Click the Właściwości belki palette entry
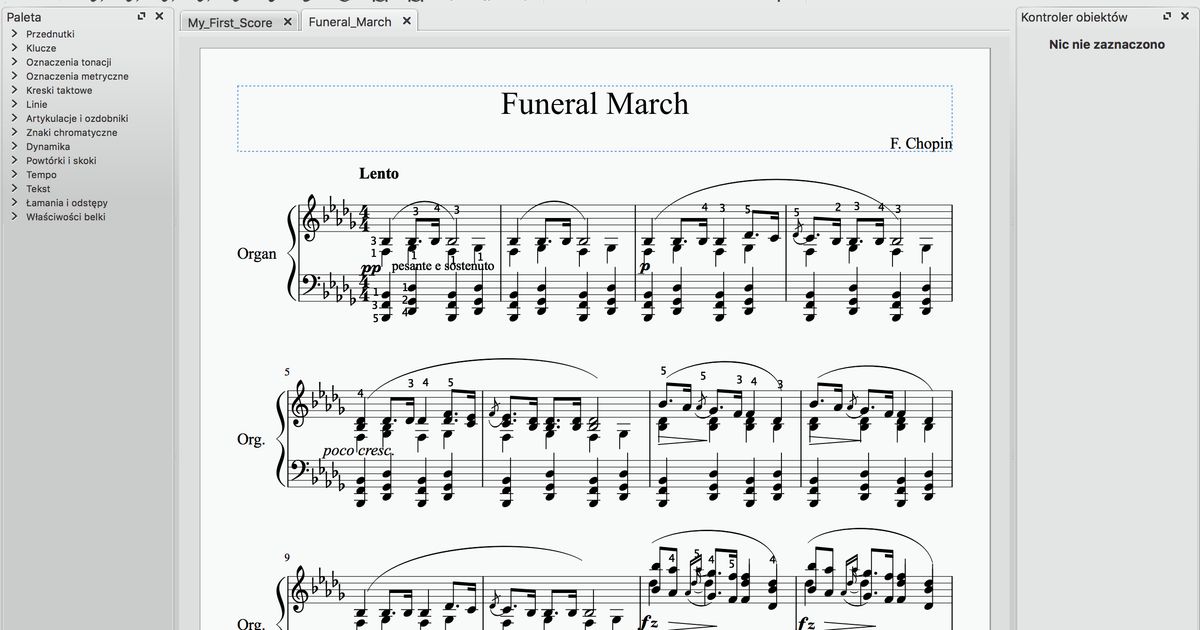 pos(65,216)
